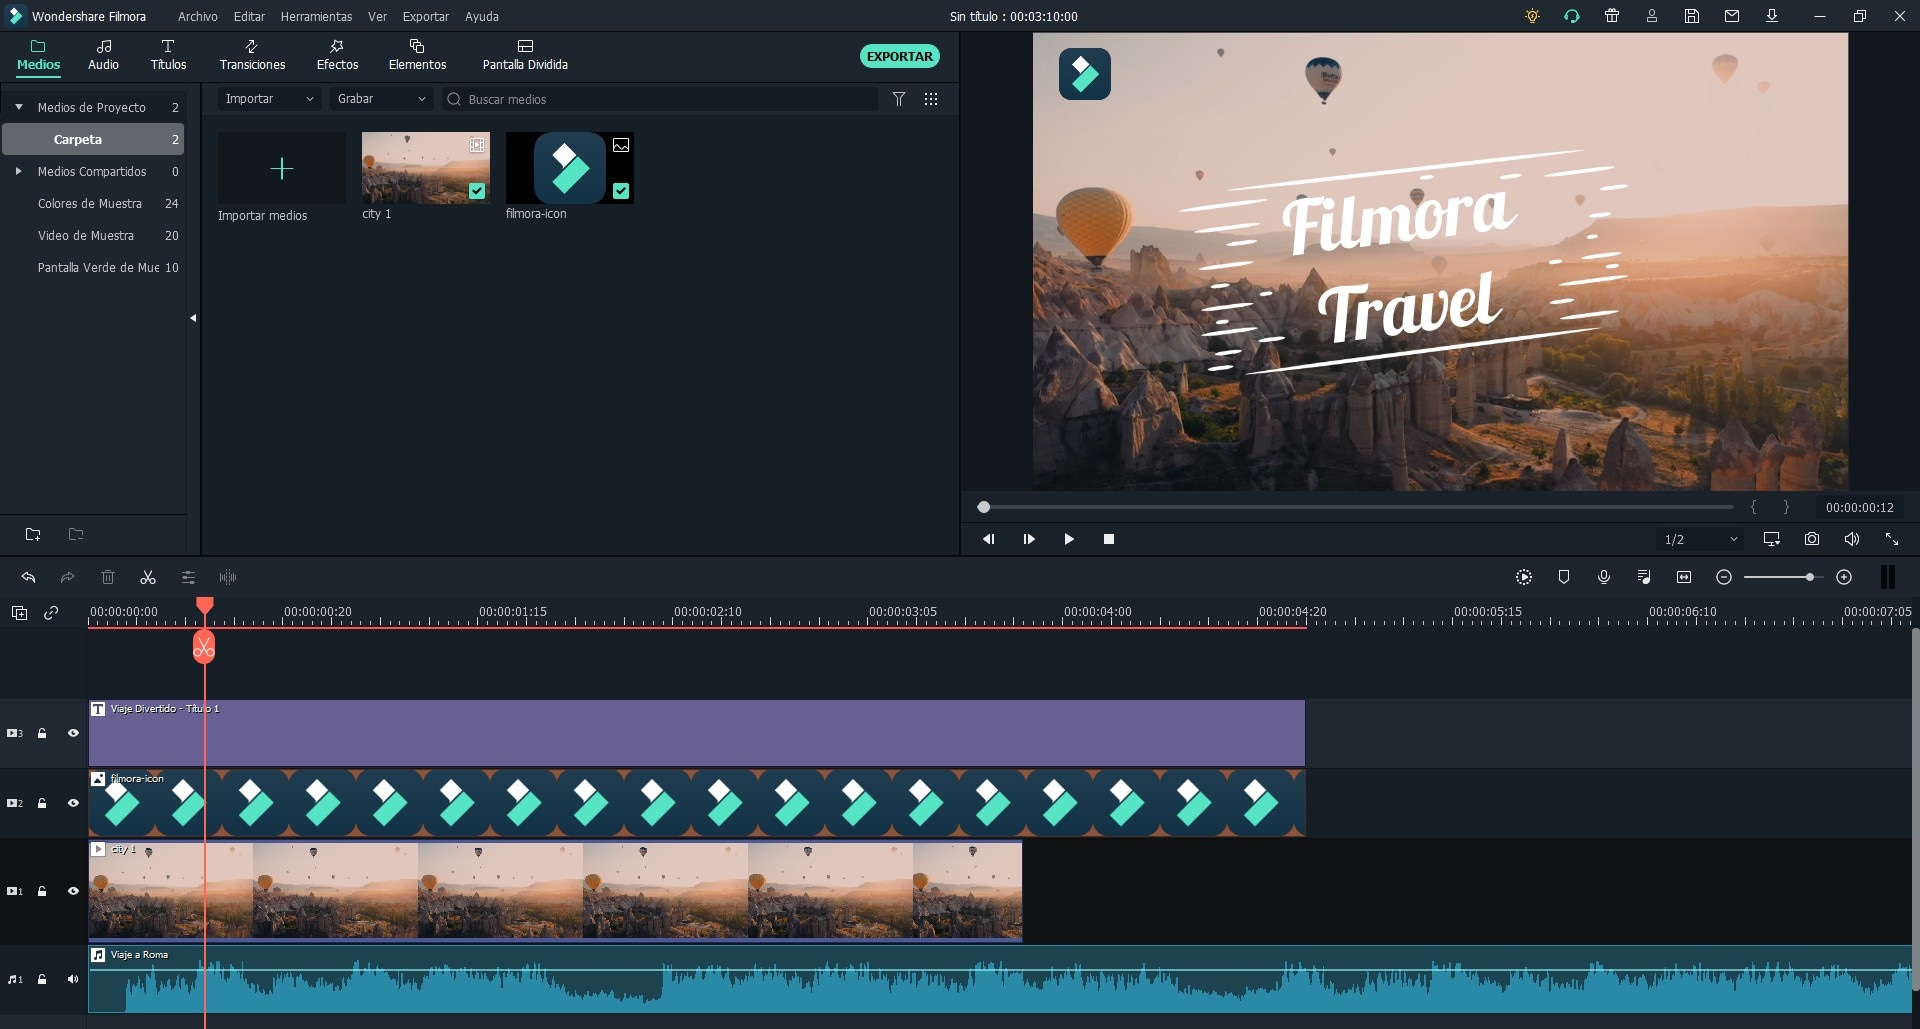Zoom out timeline with minus icon
This screenshot has height=1029, width=1920.
[x=1724, y=577]
